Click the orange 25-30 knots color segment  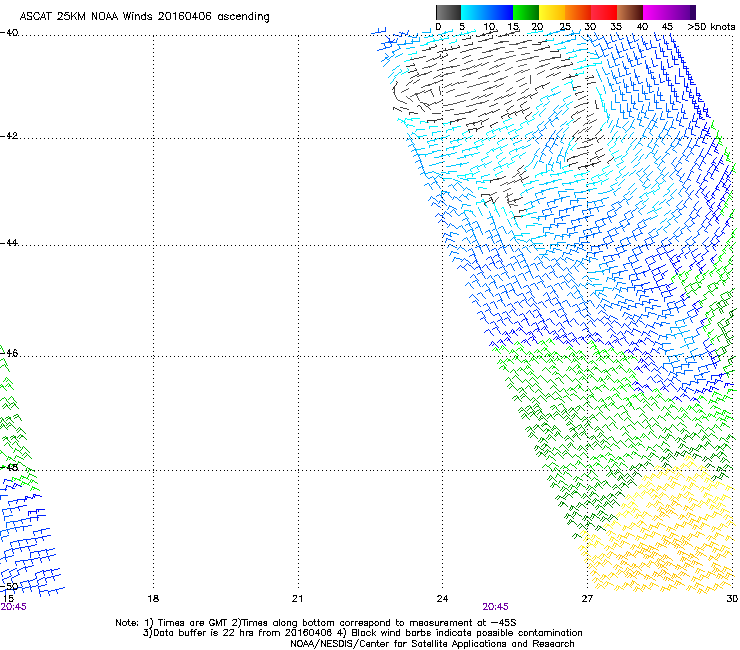coord(578,12)
